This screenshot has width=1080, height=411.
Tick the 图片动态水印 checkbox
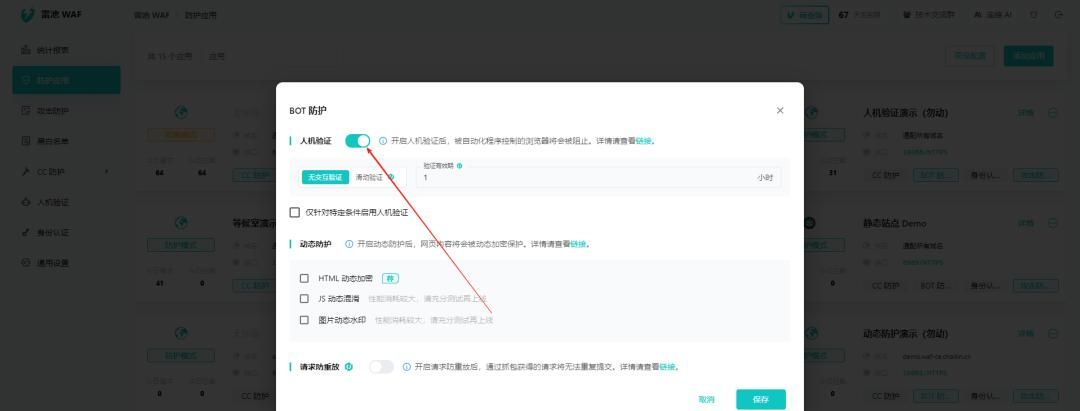pyautogui.click(x=304, y=320)
